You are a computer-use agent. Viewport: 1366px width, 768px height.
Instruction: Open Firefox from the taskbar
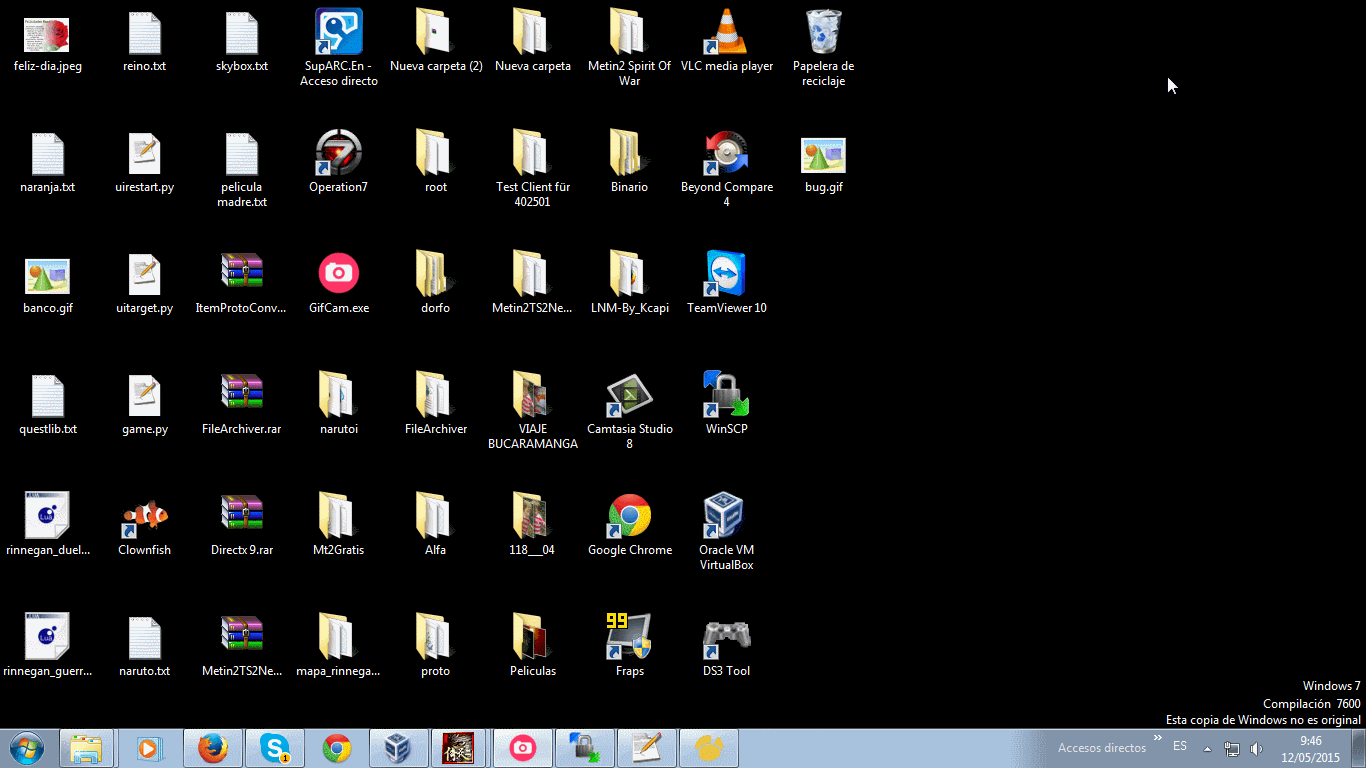pyautogui.click(x=213, y=748)
